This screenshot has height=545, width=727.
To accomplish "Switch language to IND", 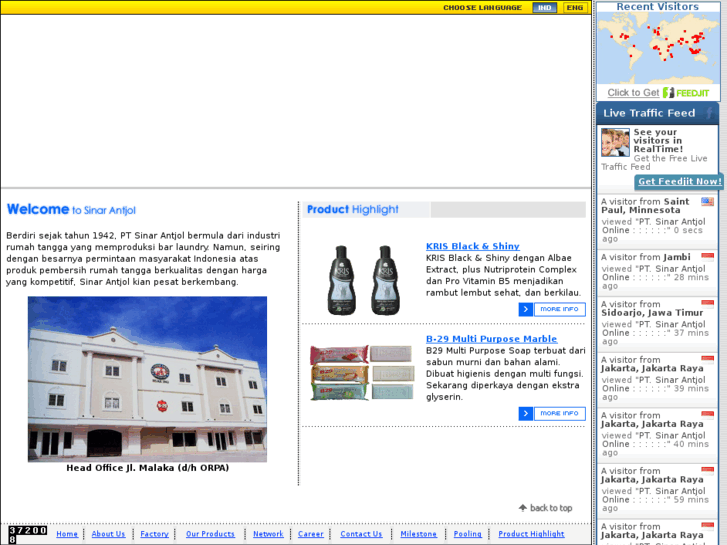I will 544,7.
